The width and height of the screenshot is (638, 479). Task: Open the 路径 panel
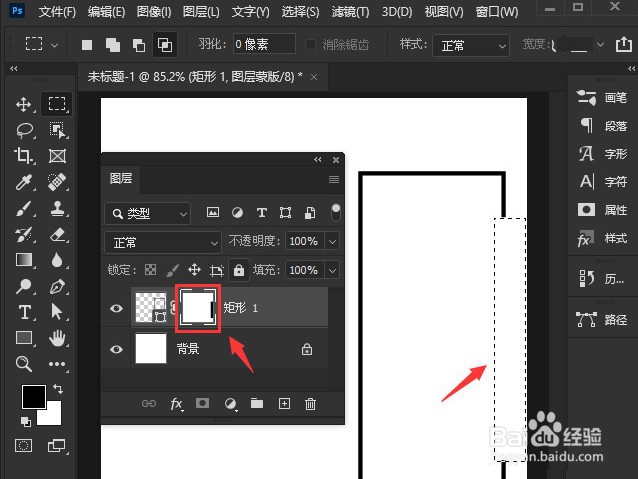click(x=602, y=319)
